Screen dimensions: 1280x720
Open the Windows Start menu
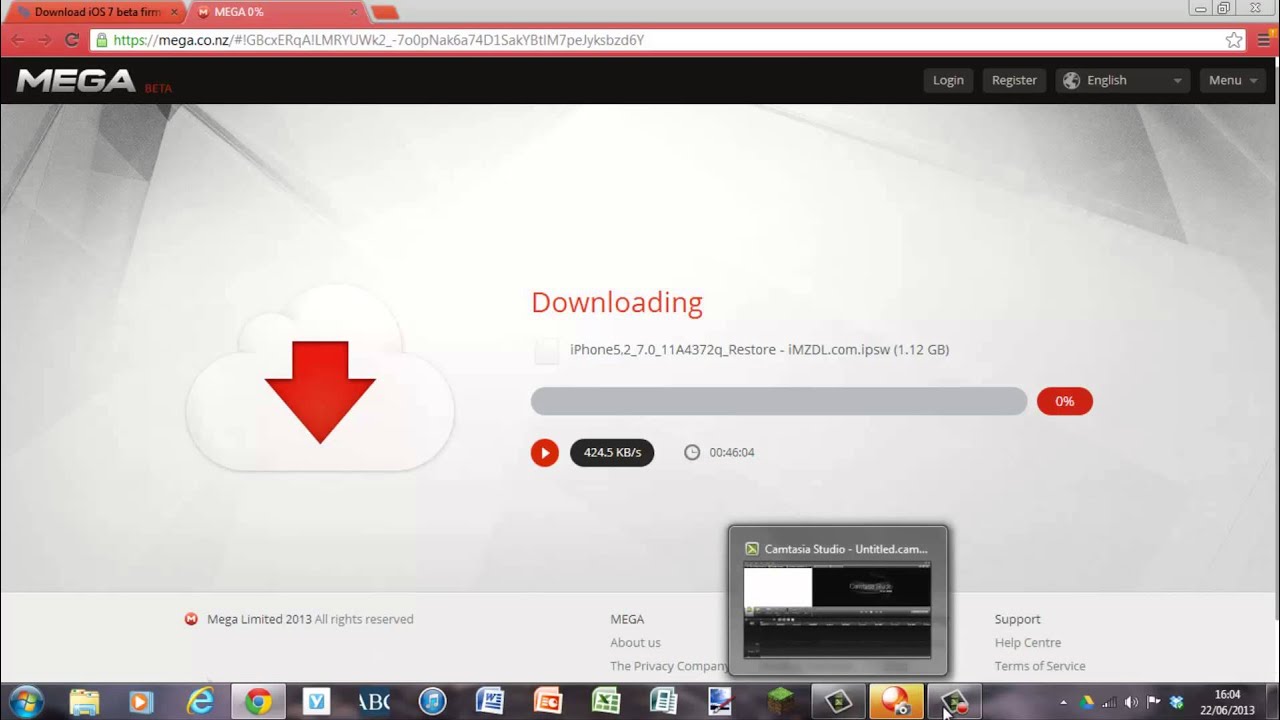pyautogui.click(x=24, y=702)
